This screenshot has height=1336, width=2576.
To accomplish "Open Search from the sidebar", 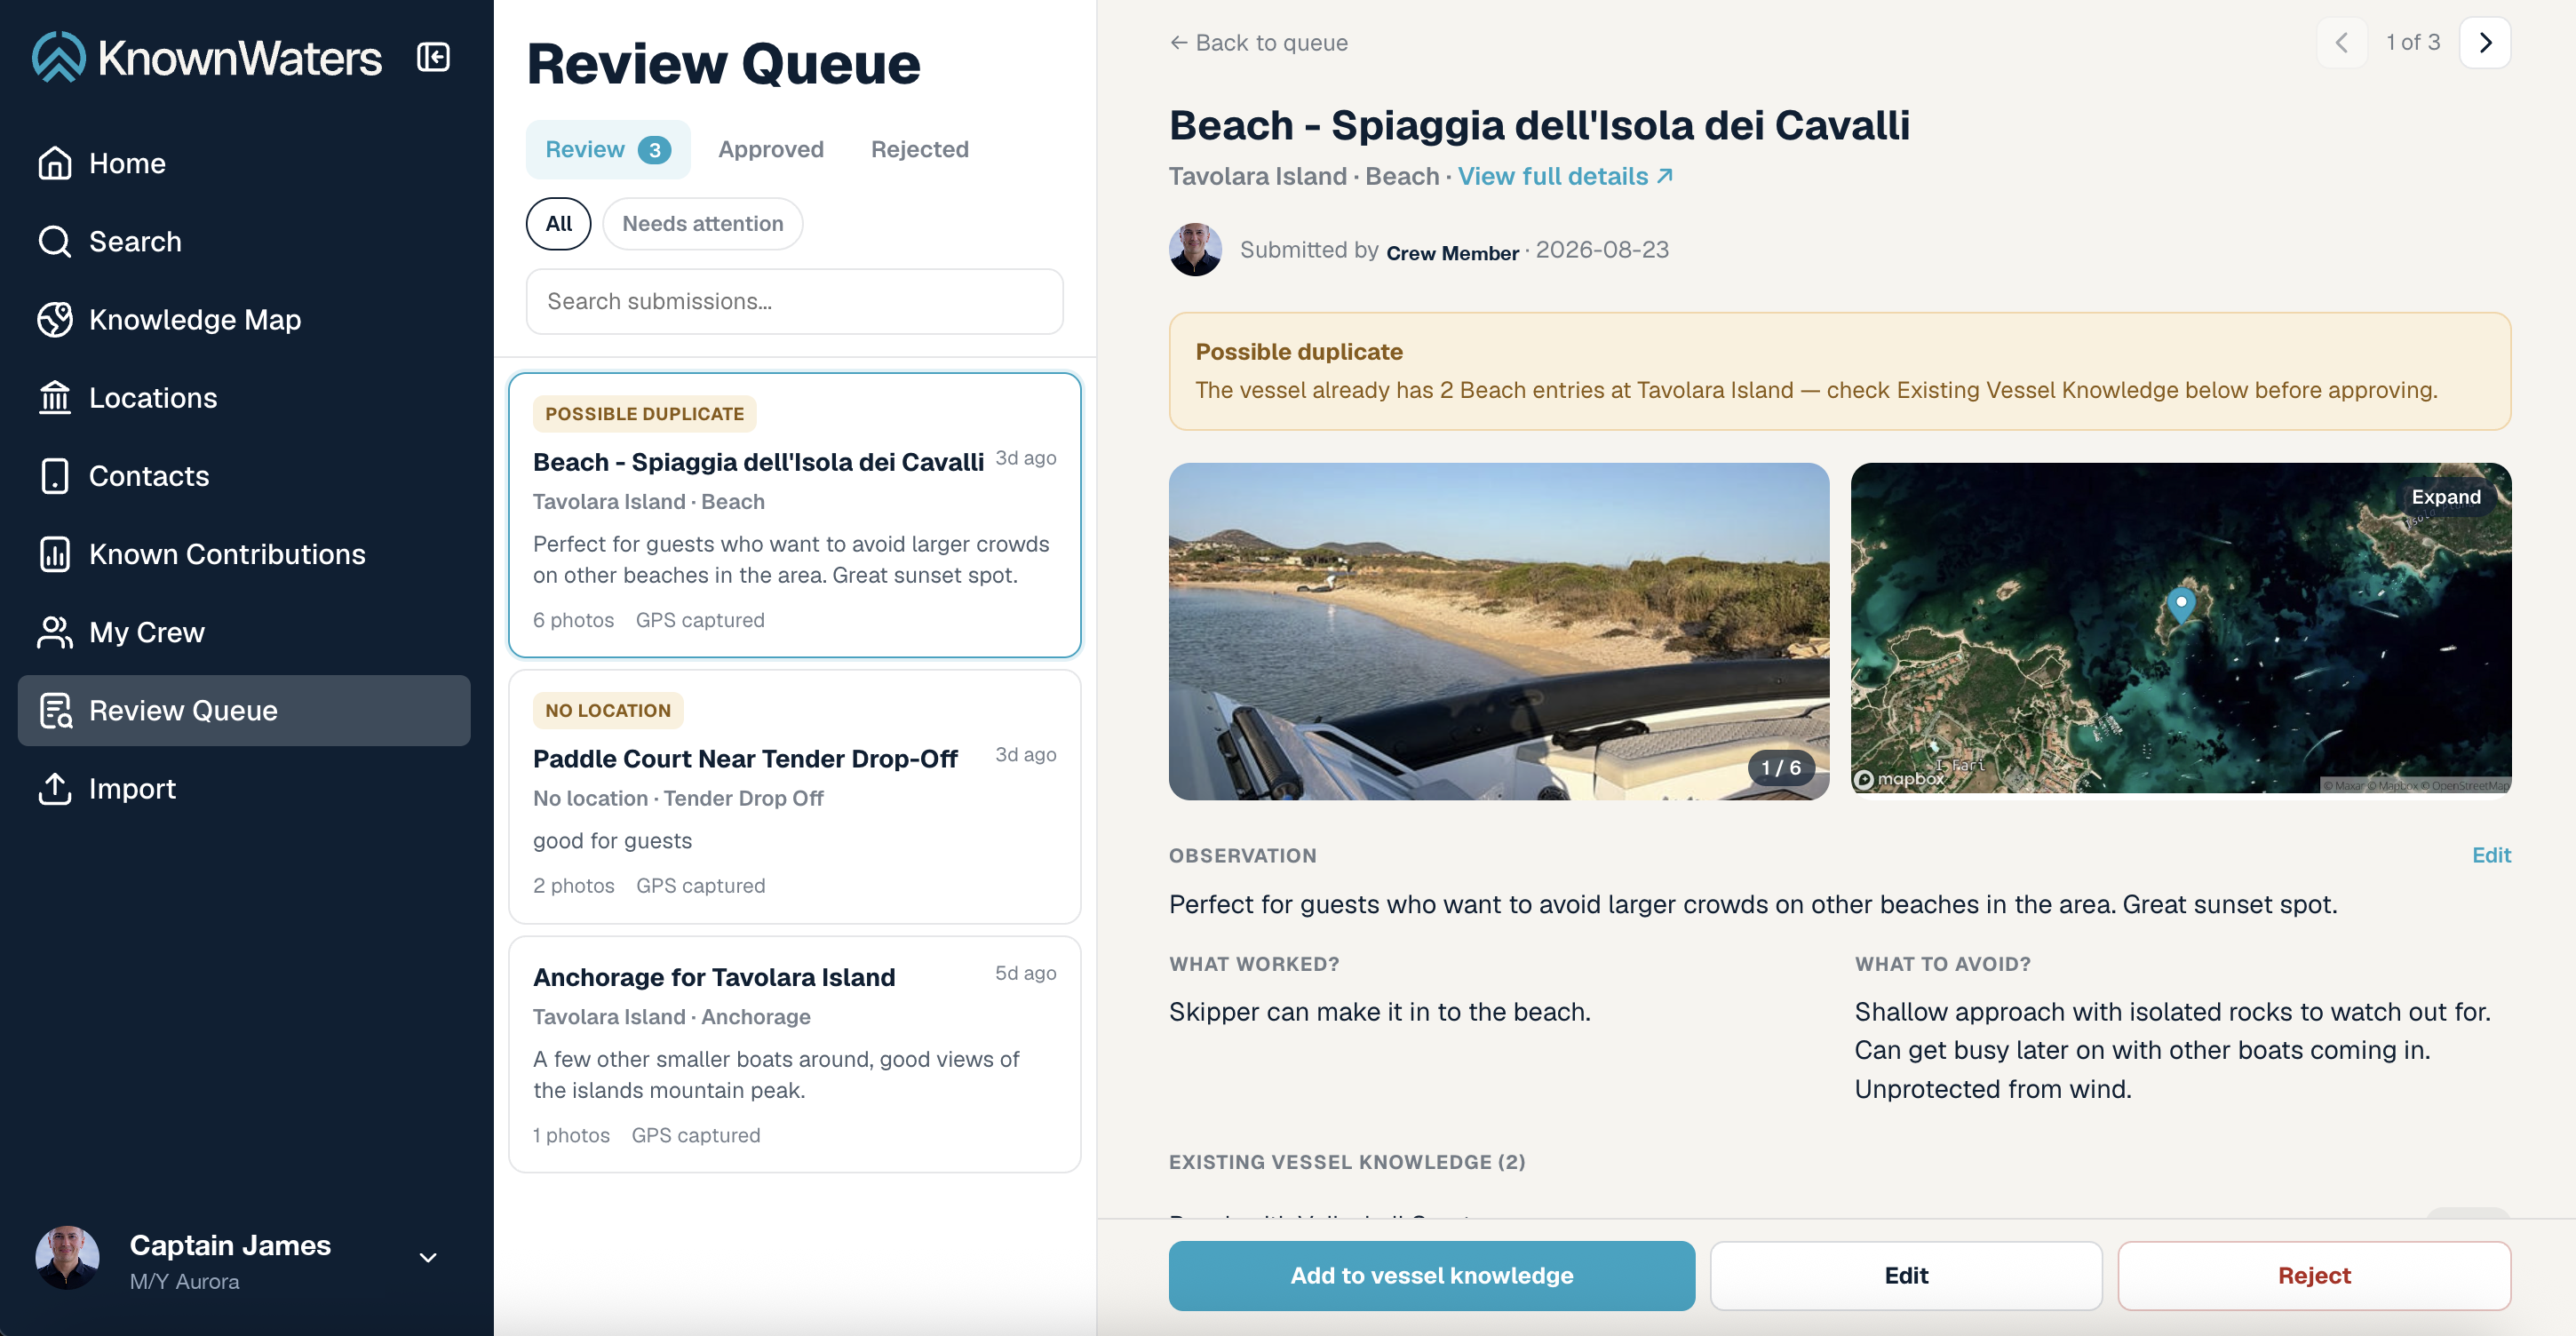I will [244, 241].
